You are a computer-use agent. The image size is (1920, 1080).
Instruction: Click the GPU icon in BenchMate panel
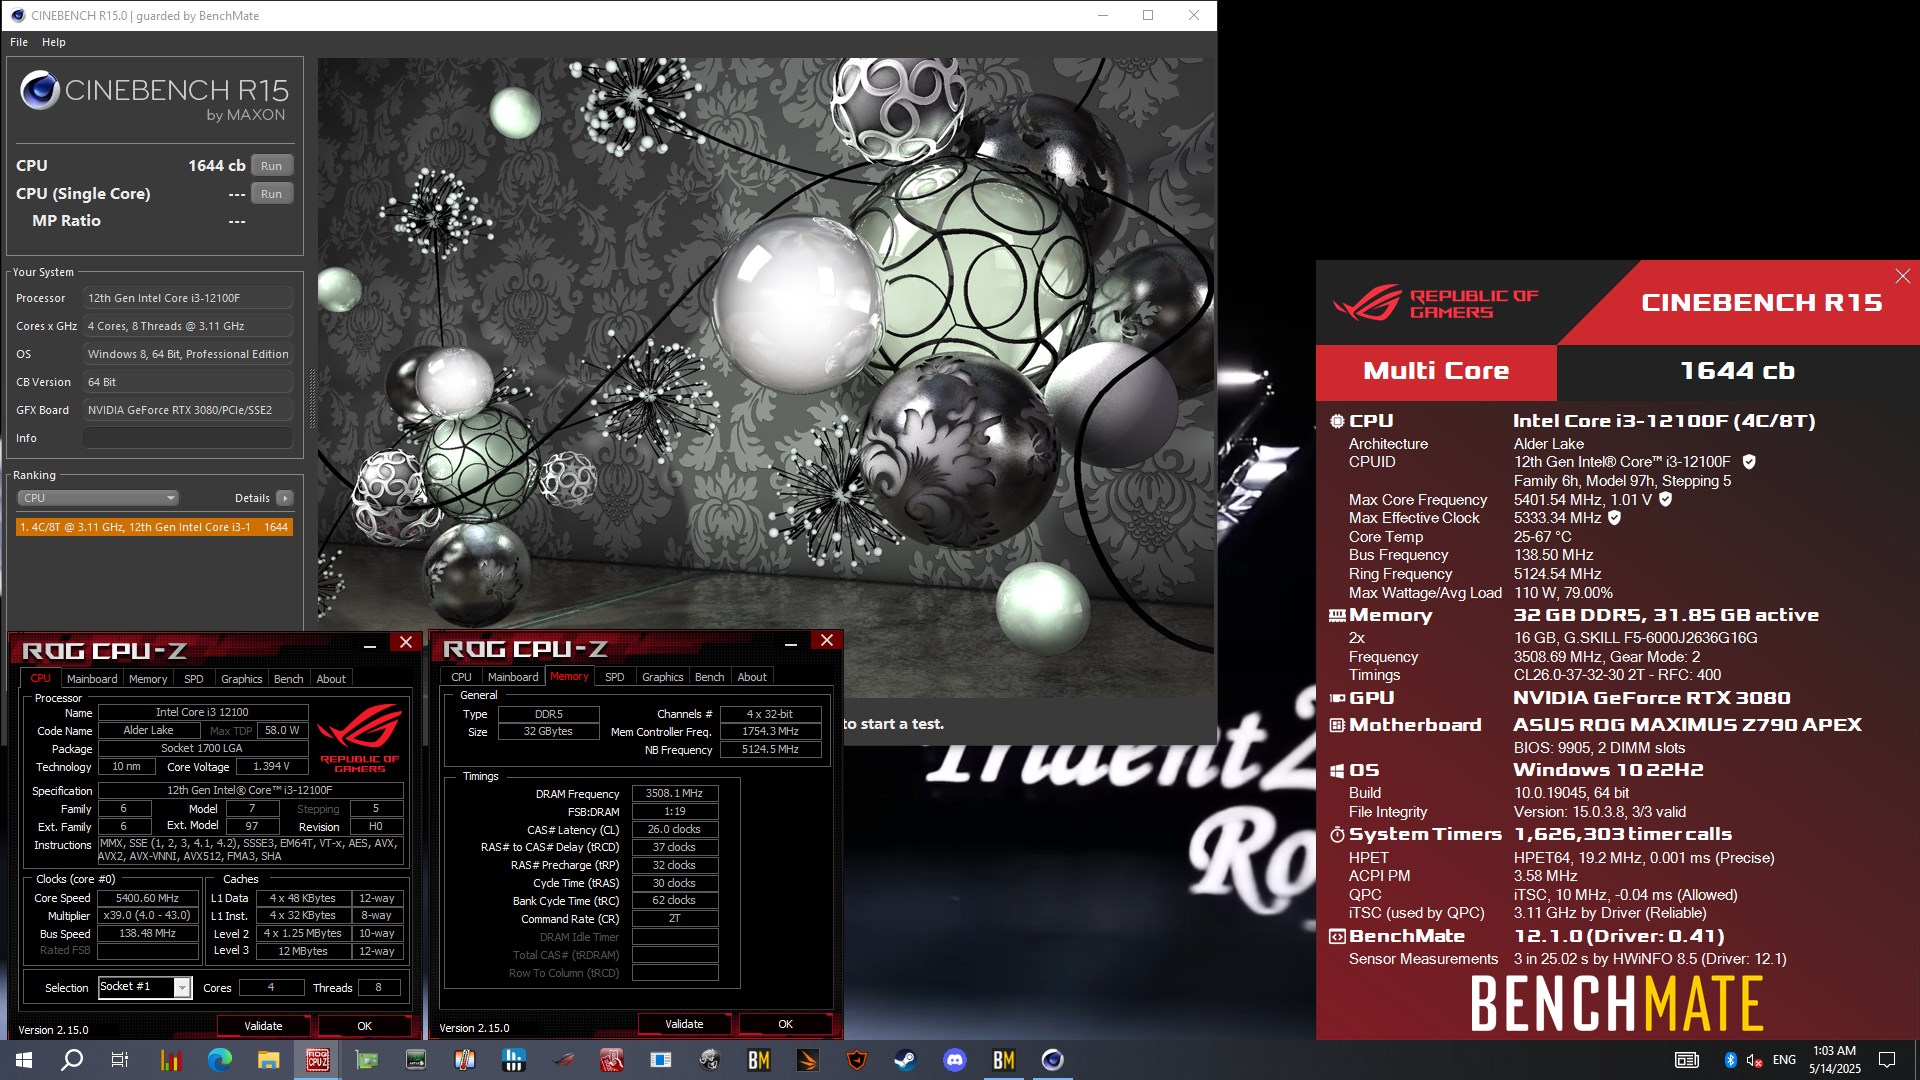[x=1337, y=698]
